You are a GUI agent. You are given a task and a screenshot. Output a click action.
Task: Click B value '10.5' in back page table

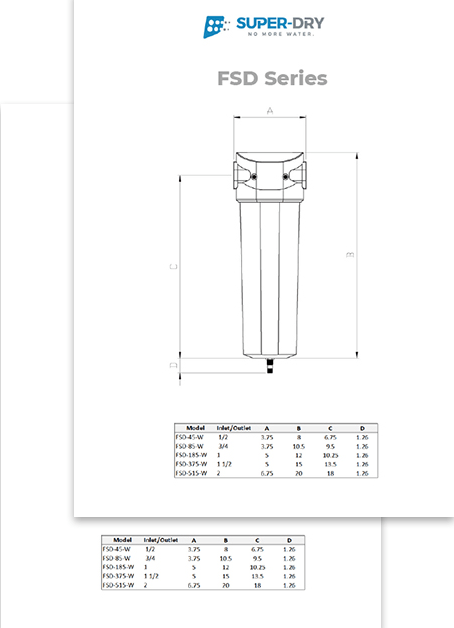(x=226, y=558)
